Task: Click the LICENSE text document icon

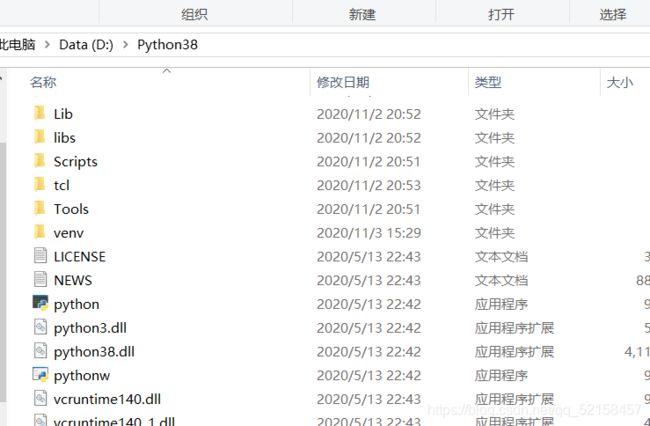Action: click(x=40, y=256)
